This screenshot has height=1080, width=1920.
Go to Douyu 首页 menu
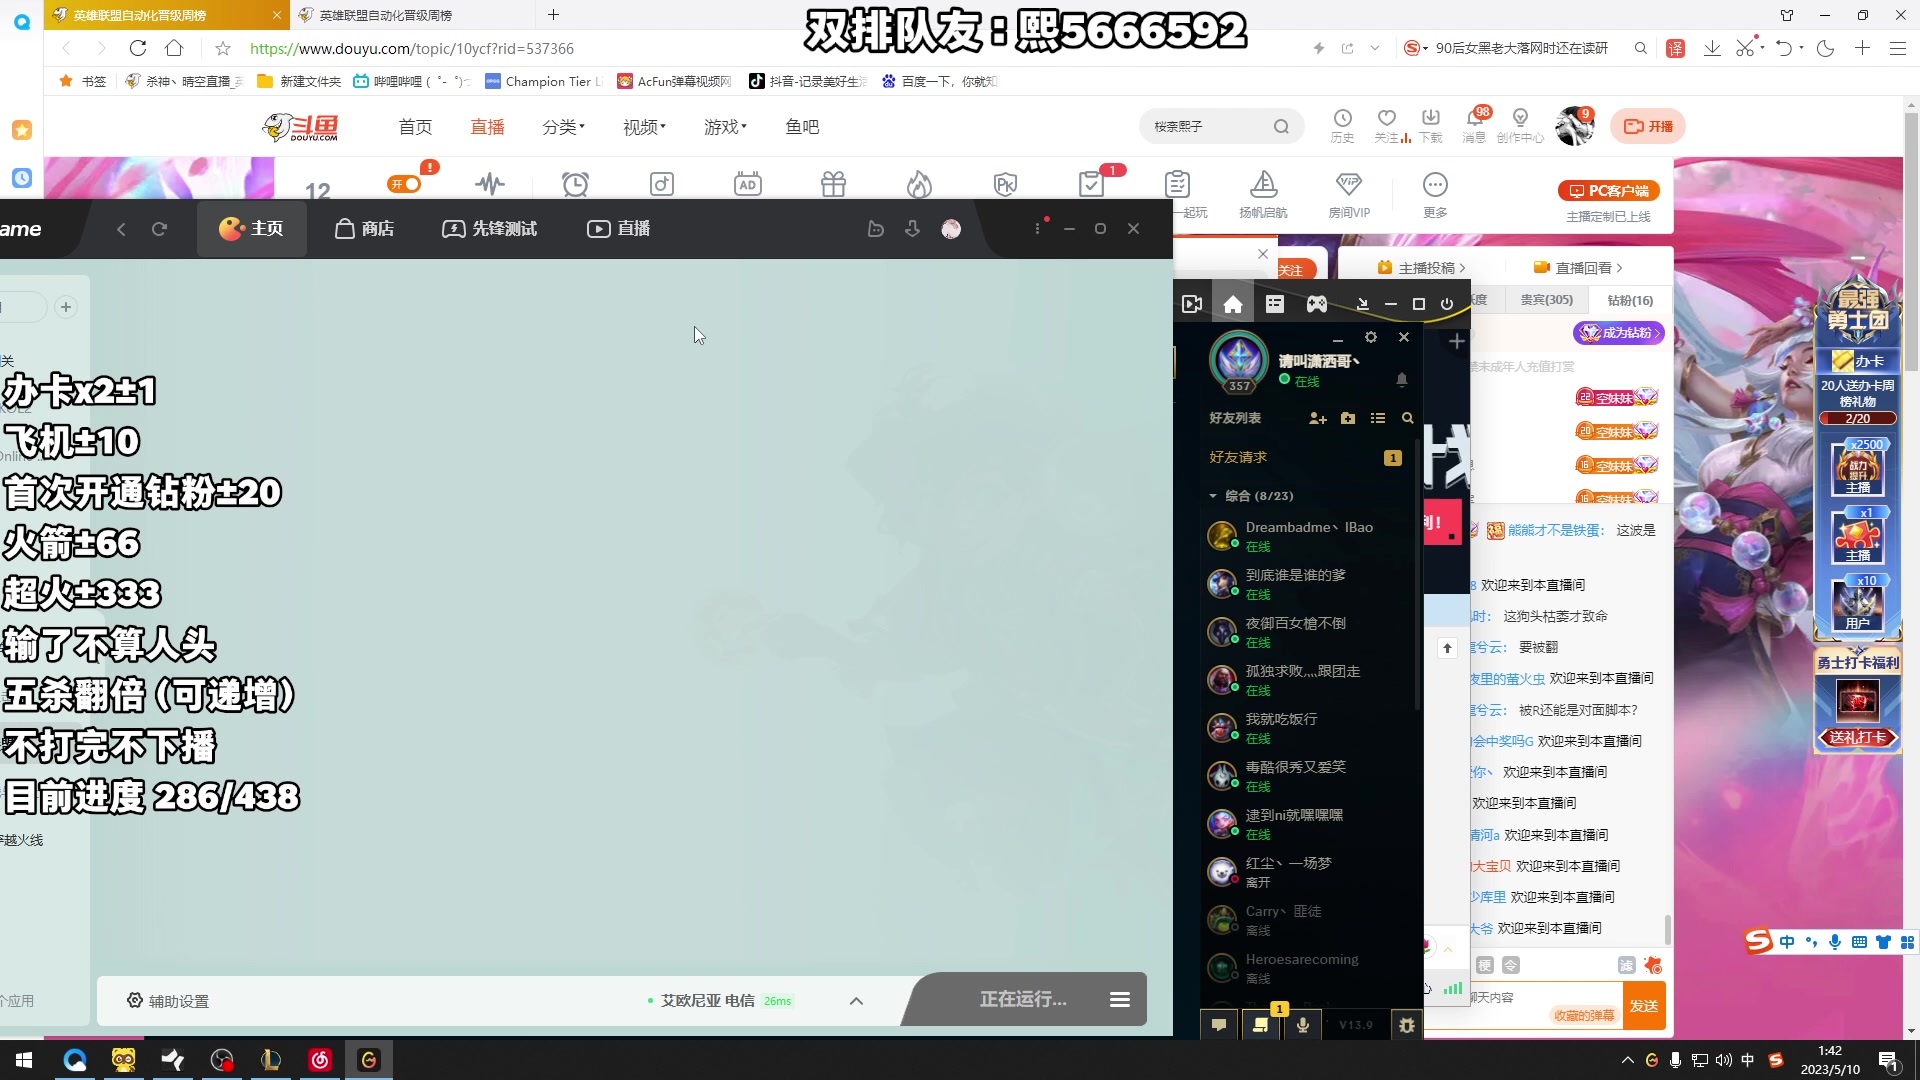coord(415,127)
